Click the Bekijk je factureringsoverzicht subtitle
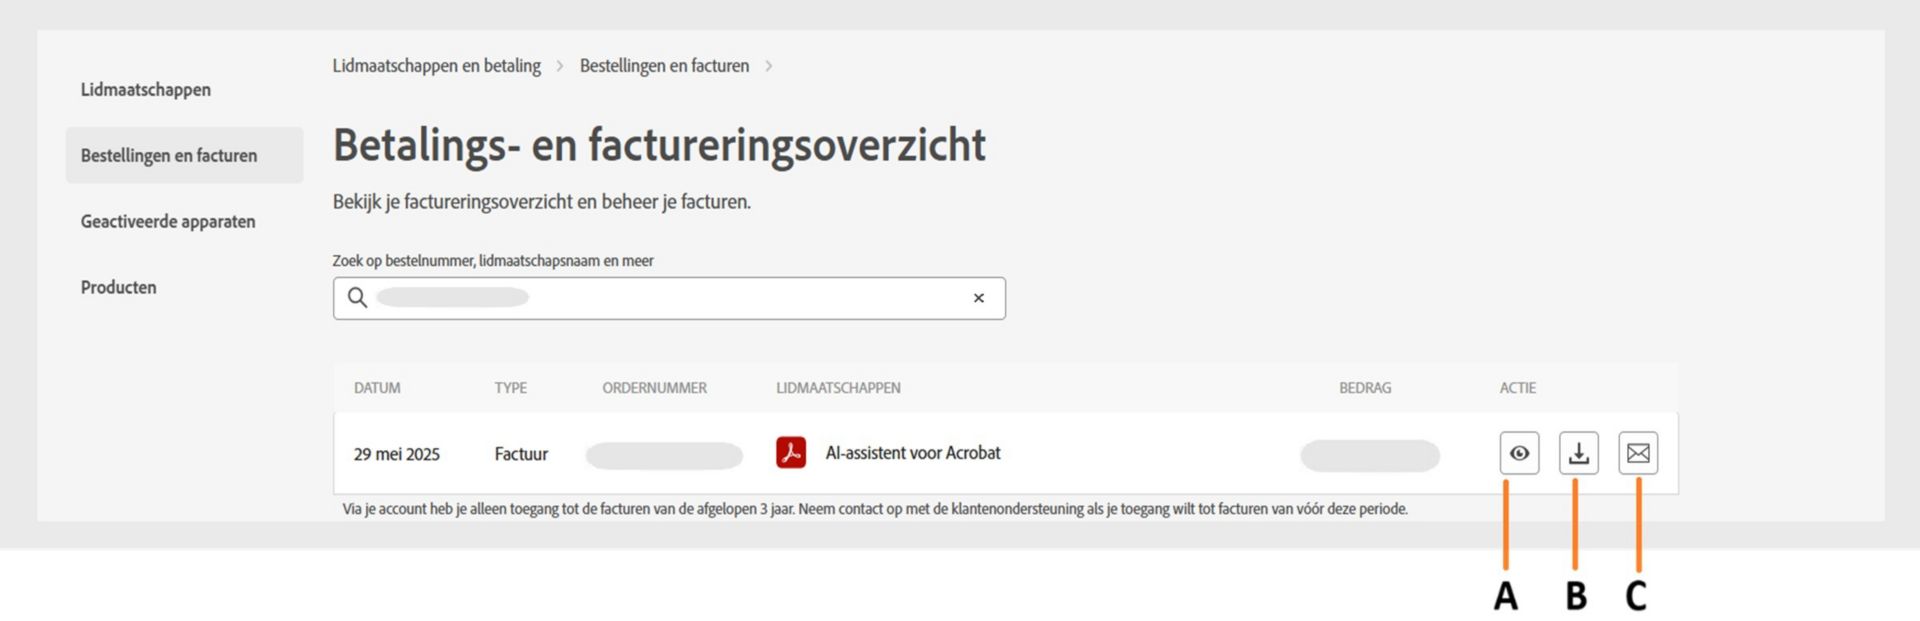The height and width of the screenshot is (621, 1920). pyautogui.click(x=541, y=202)
